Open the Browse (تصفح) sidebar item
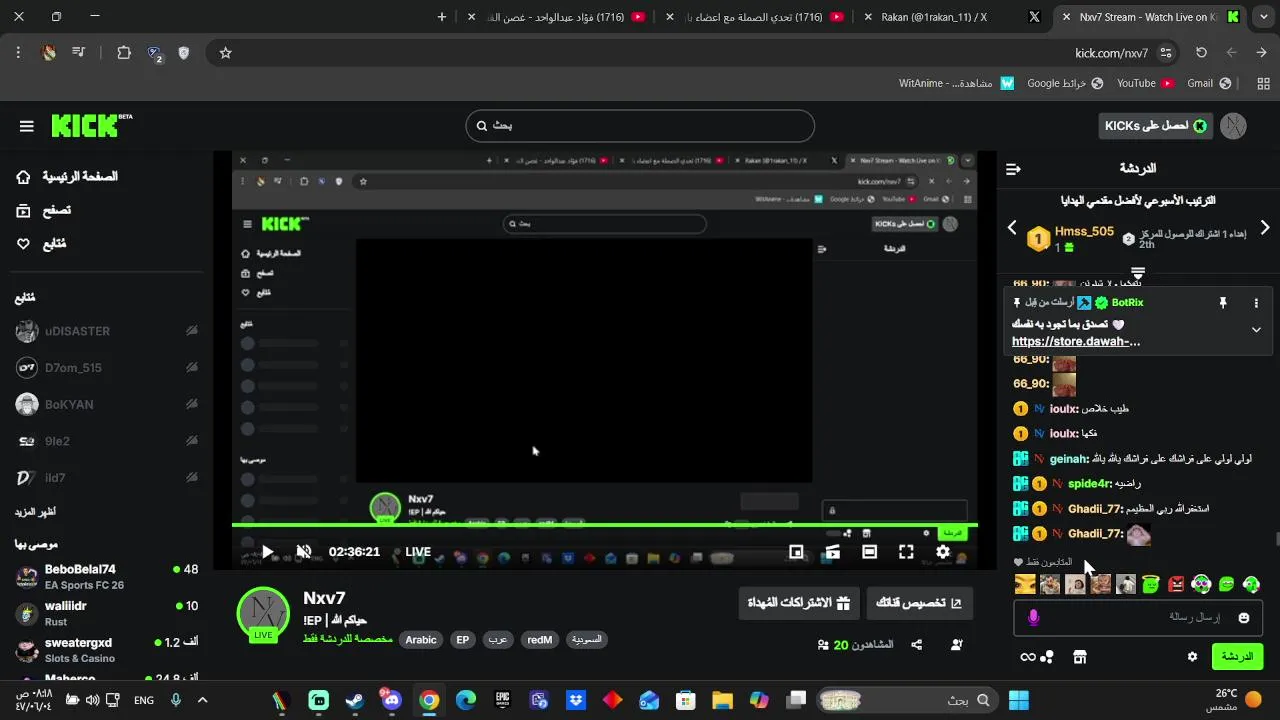This screenshot has width=1280, height=720. [44, 210]
